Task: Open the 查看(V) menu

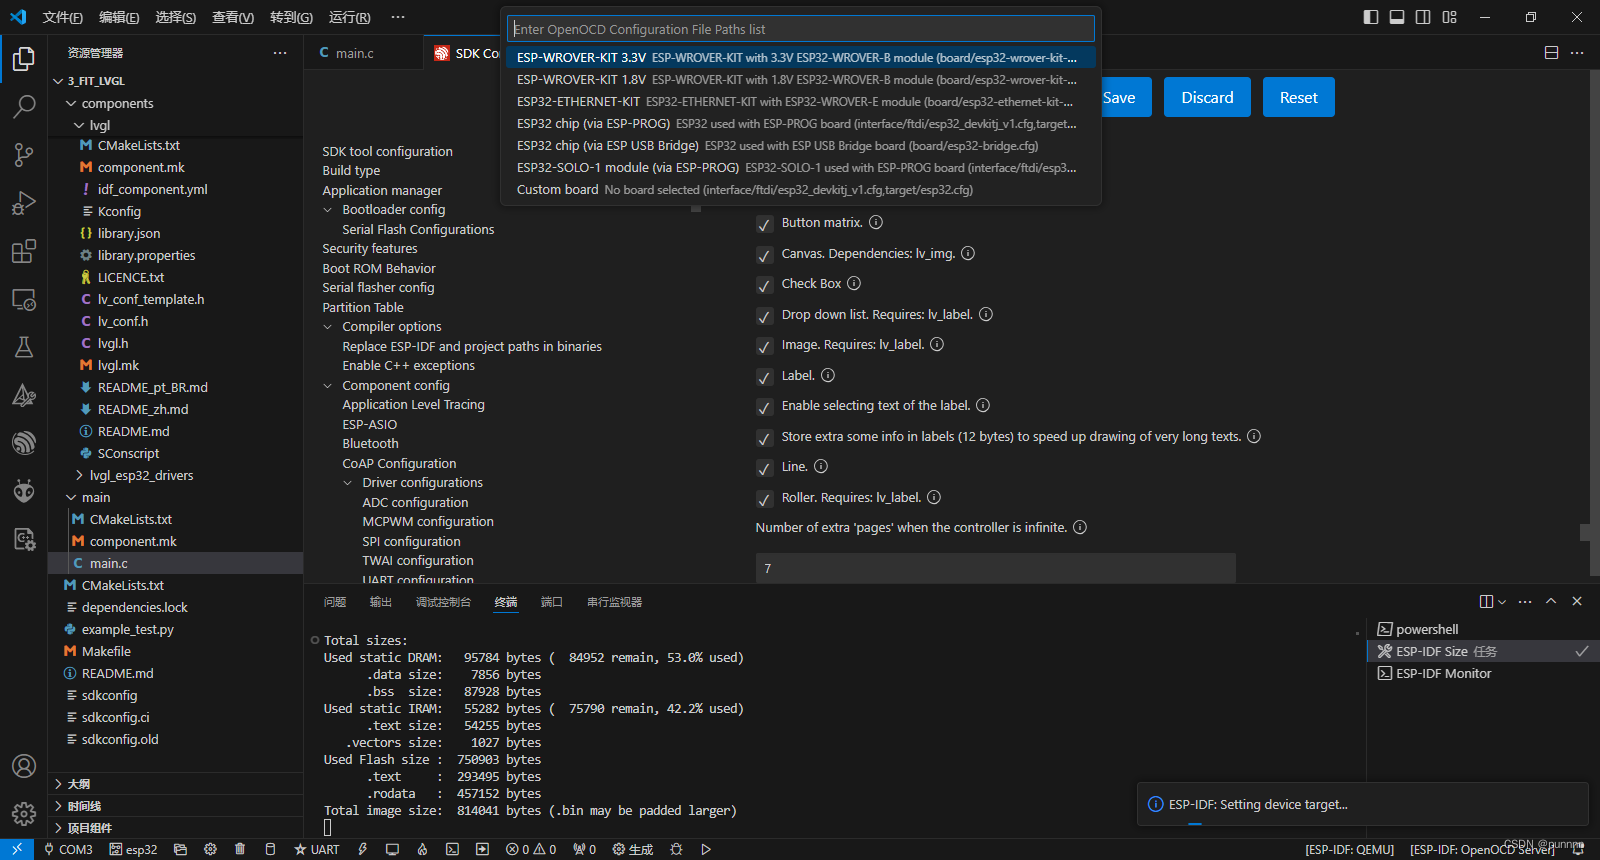Action: [233, 17]
